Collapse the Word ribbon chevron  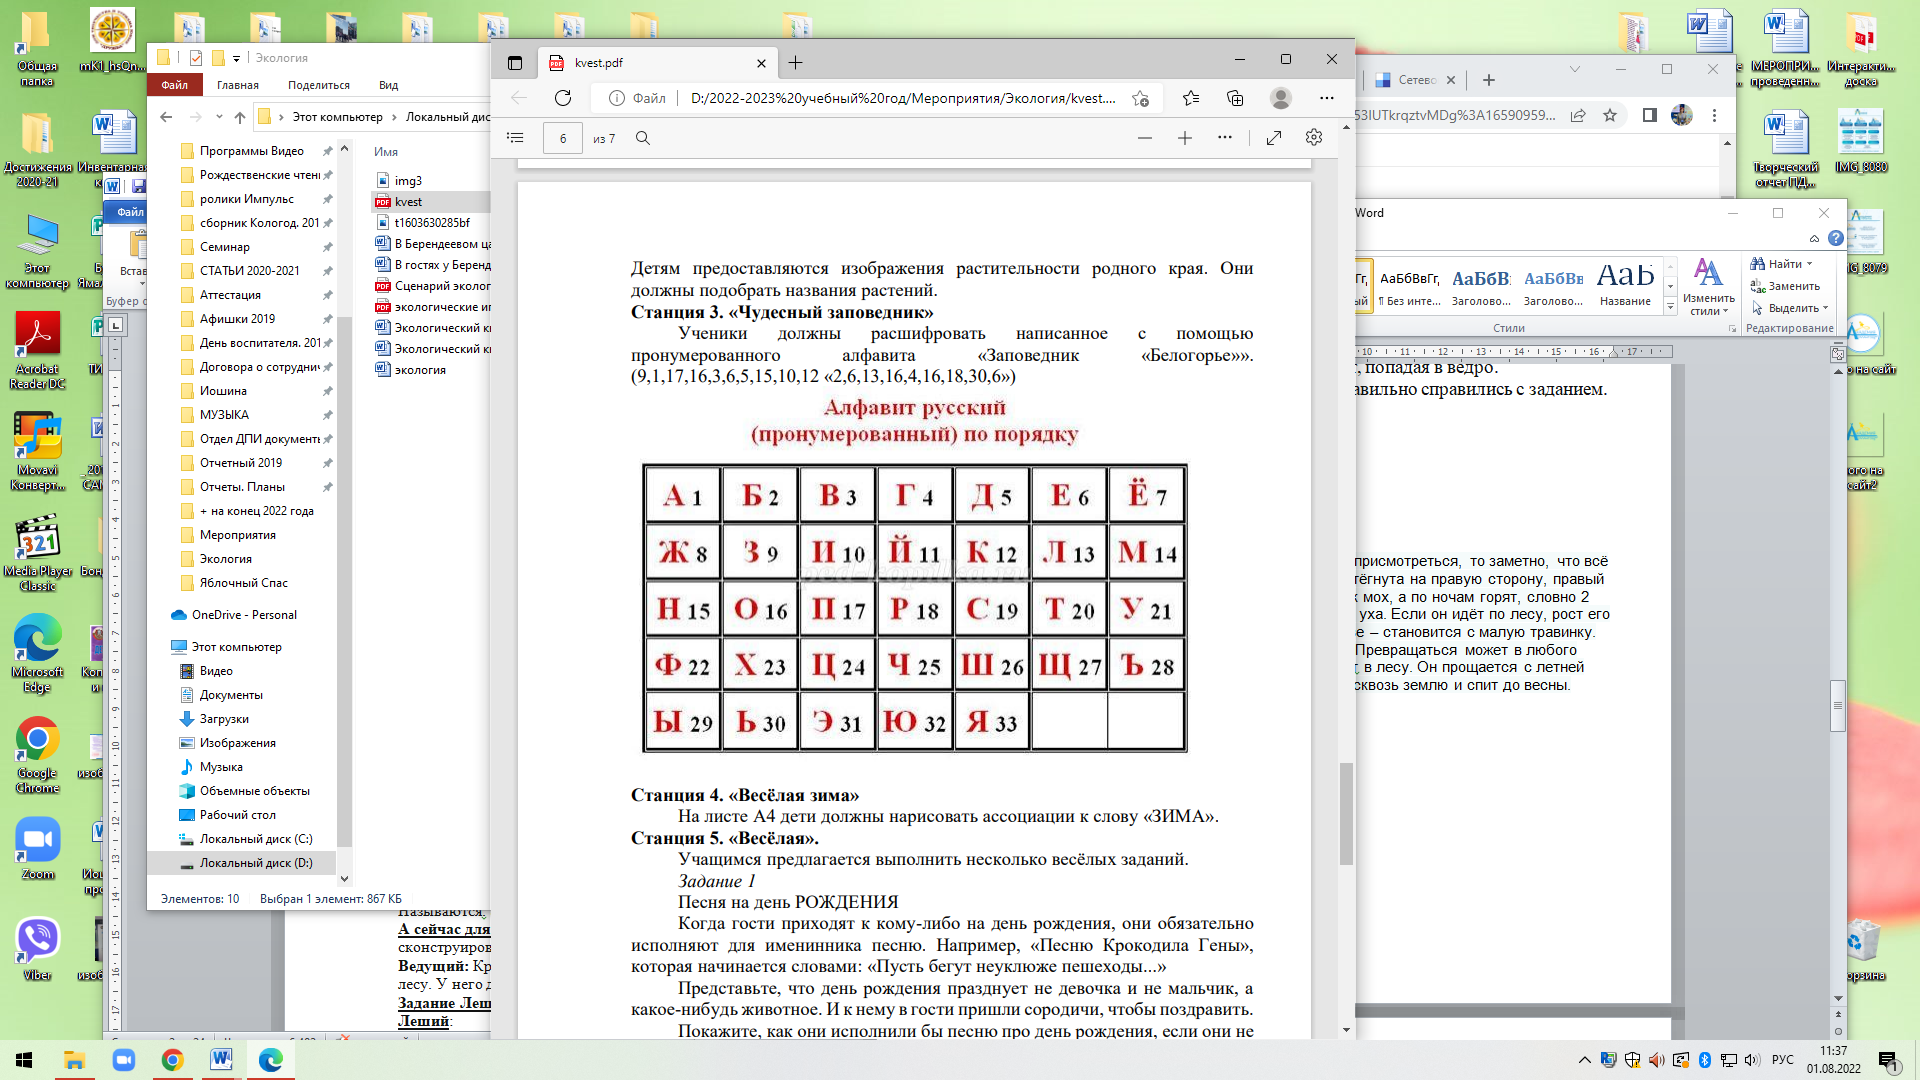tap(1814, 239)
